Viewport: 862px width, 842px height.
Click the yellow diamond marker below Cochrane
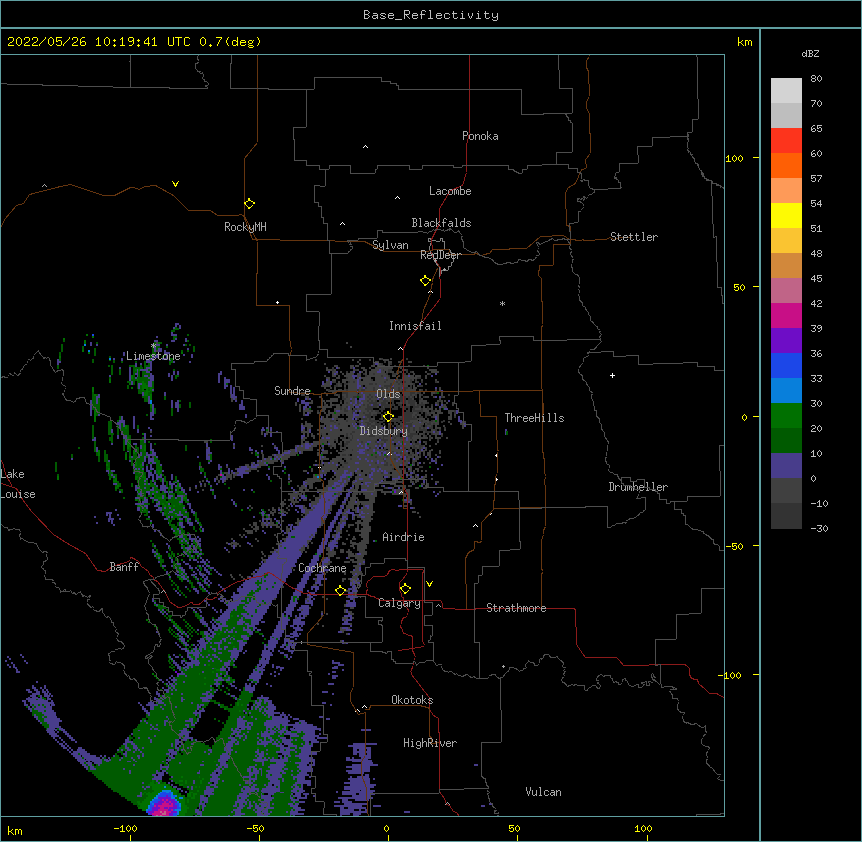[340, 591]
